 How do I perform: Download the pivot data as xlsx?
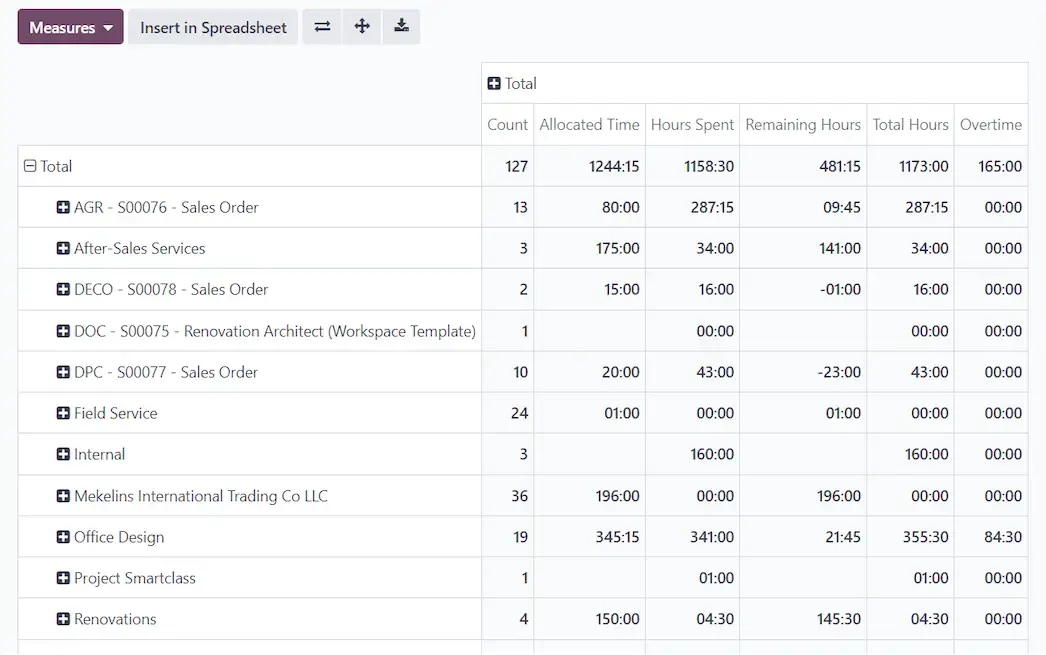[402, 27]
